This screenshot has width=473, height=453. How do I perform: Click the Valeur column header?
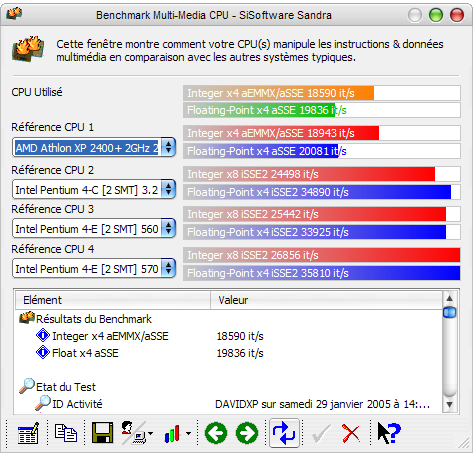(327, 300)
